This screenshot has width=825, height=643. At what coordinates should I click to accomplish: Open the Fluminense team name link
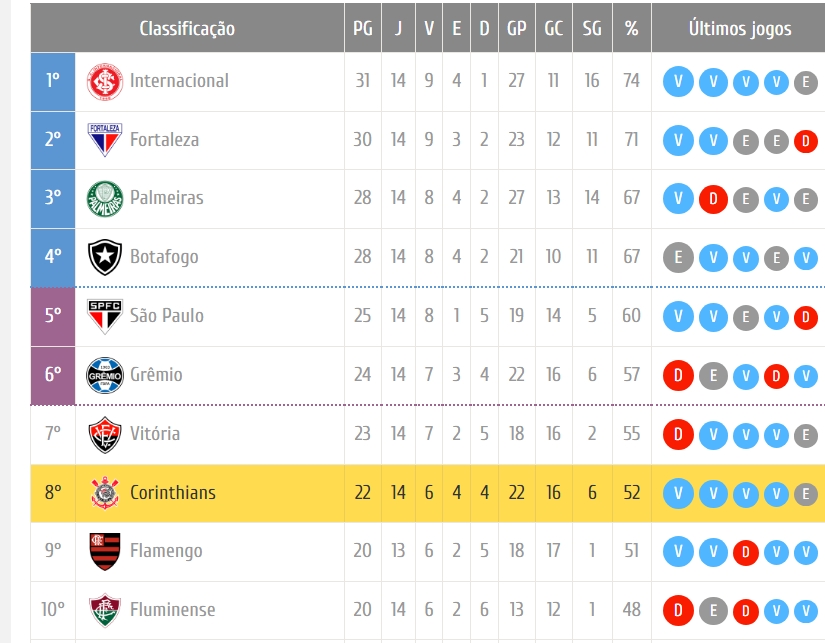tap(173, 609)
